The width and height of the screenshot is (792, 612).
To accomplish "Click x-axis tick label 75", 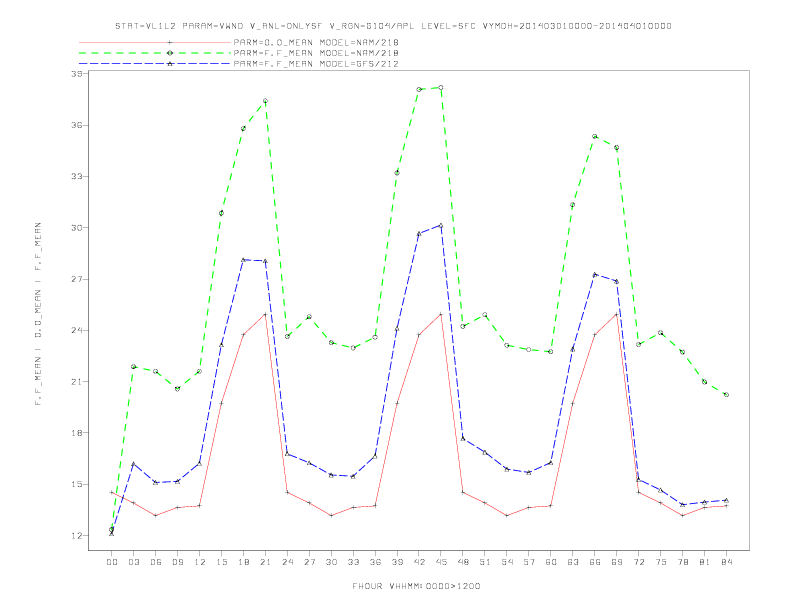I will (x=661, y=562).
